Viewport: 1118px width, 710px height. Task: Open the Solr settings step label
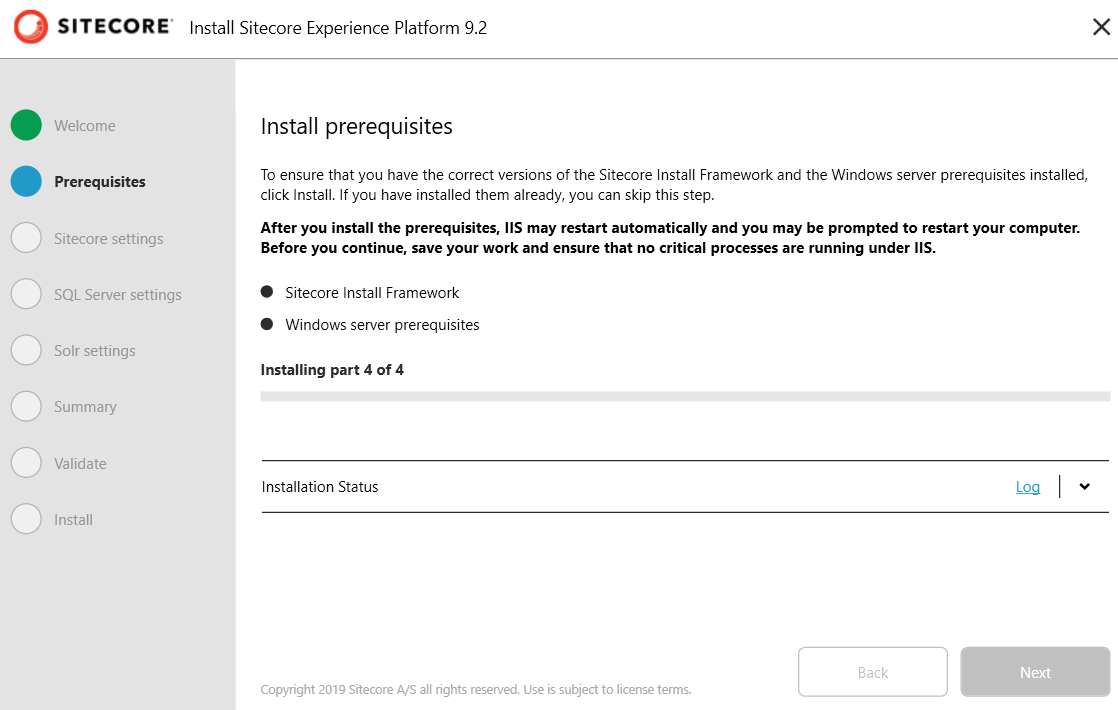click(x=95, y=351)
